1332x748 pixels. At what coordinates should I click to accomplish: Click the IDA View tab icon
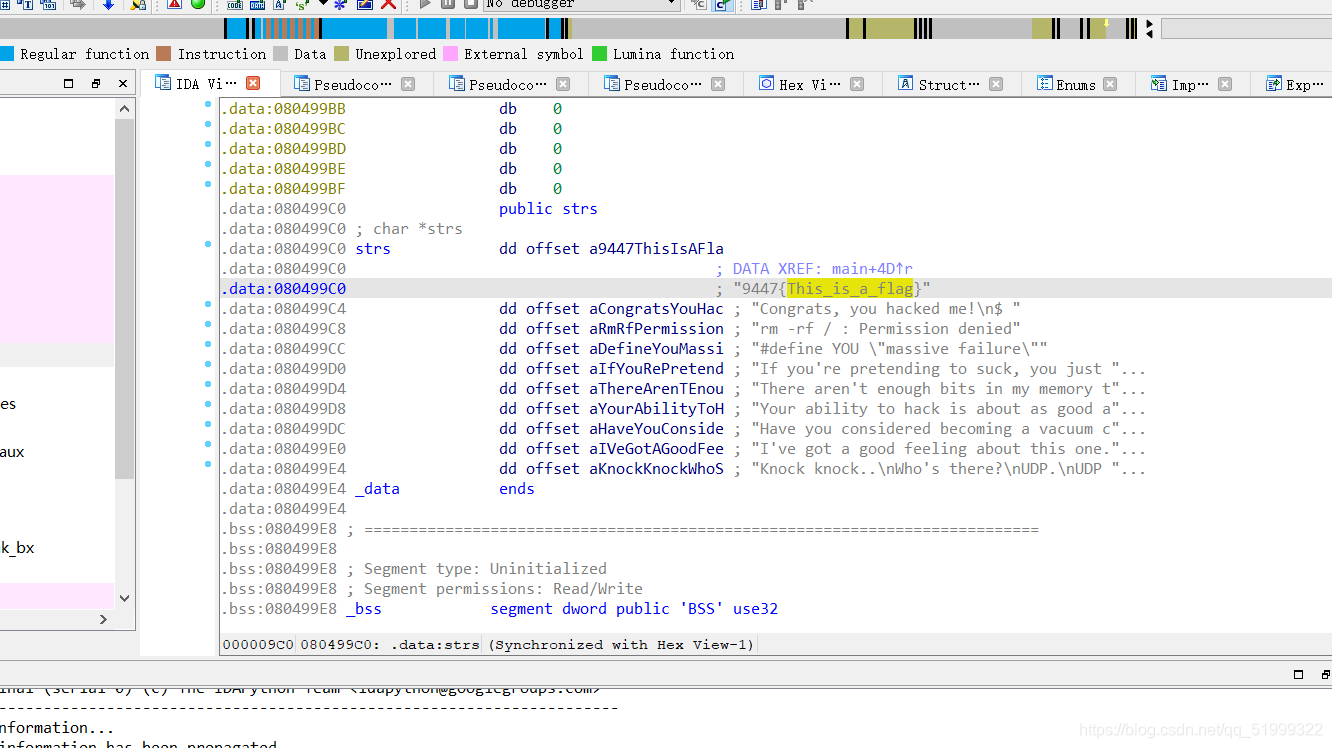tap(163, 83)
